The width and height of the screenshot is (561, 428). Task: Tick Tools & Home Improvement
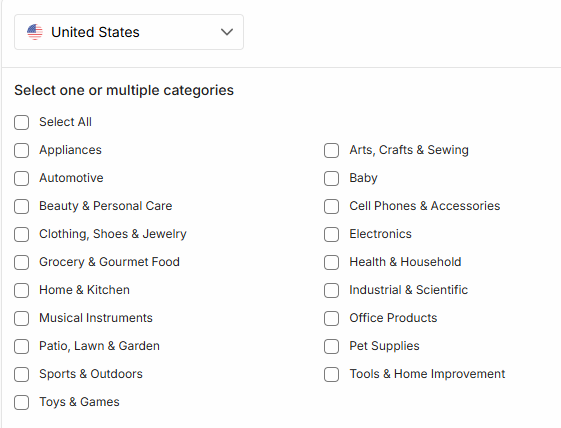tap(331, 374)
